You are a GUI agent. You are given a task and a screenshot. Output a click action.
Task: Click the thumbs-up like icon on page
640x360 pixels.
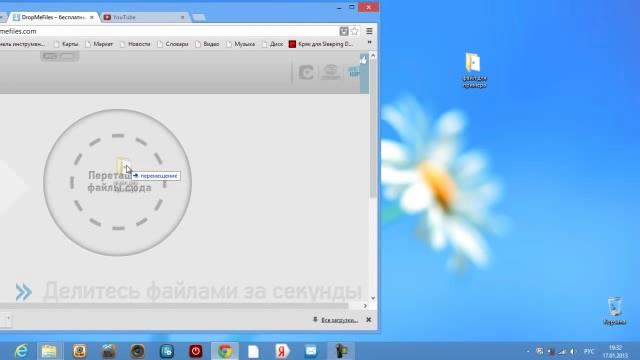coord(363,60)
